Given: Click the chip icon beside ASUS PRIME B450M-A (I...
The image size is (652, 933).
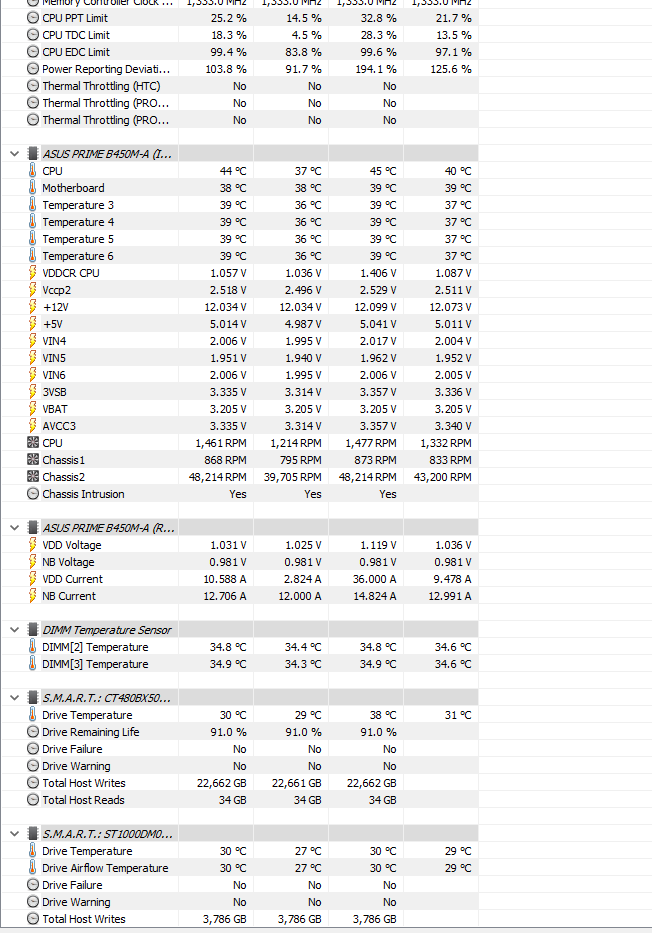Looking at the screenshot, I should tap(33, 154).
